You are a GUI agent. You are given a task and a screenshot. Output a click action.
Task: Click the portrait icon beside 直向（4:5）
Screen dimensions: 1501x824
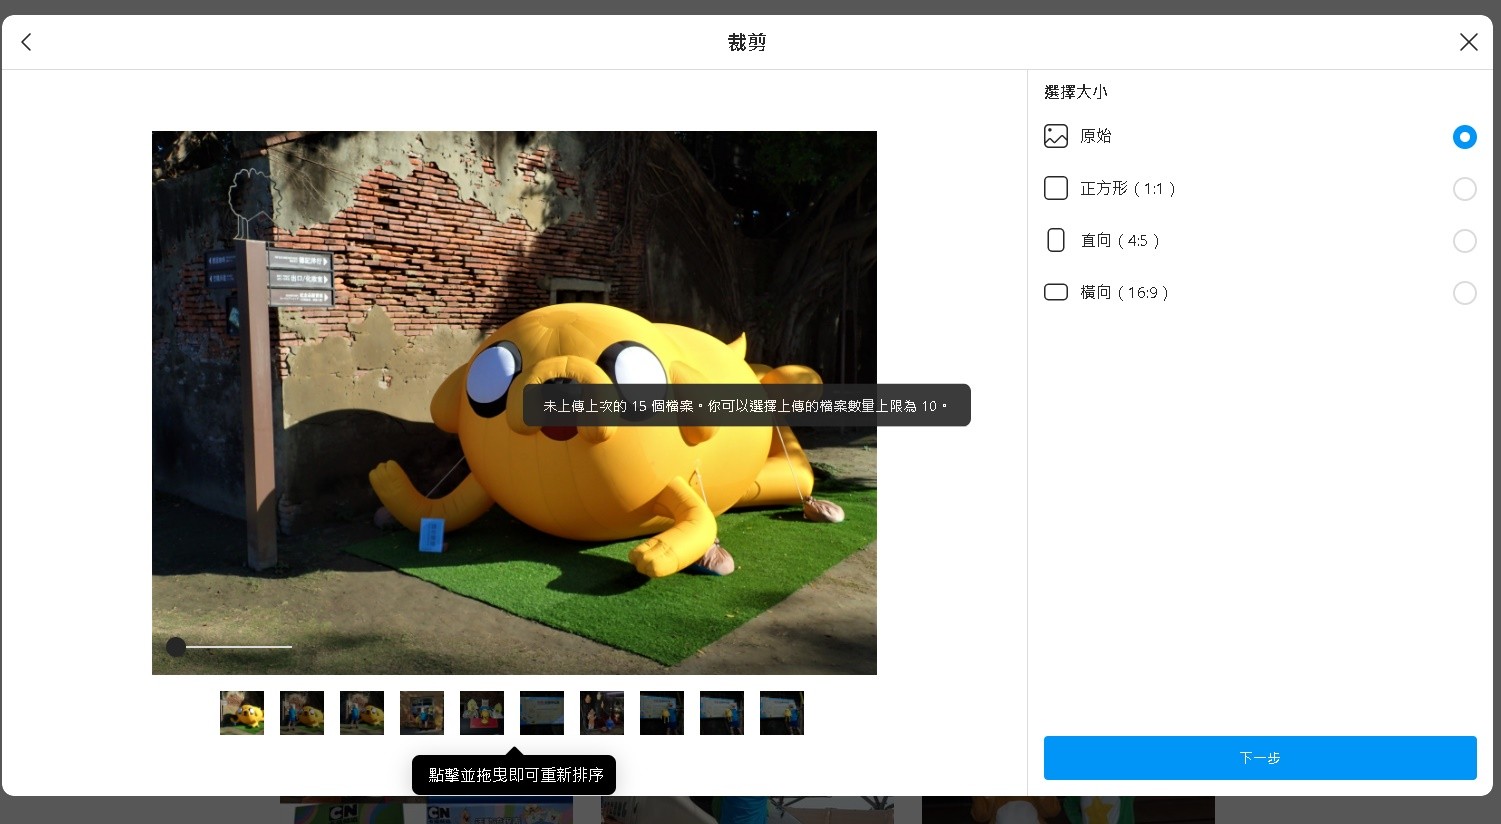(x=1056, y=240)
